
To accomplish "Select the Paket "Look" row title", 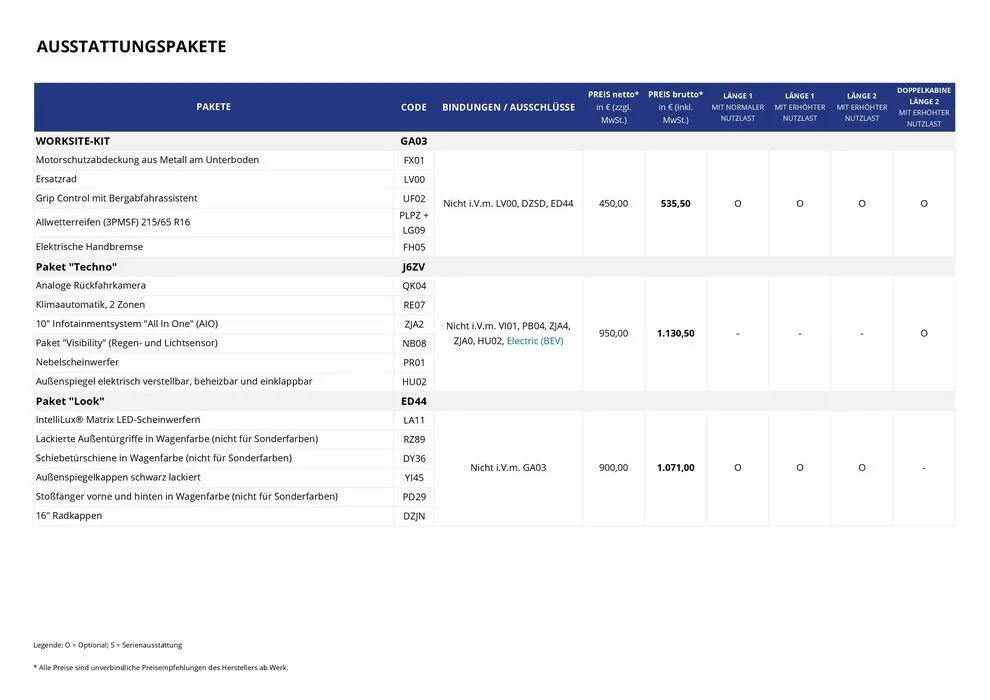I will click(70, 401).
